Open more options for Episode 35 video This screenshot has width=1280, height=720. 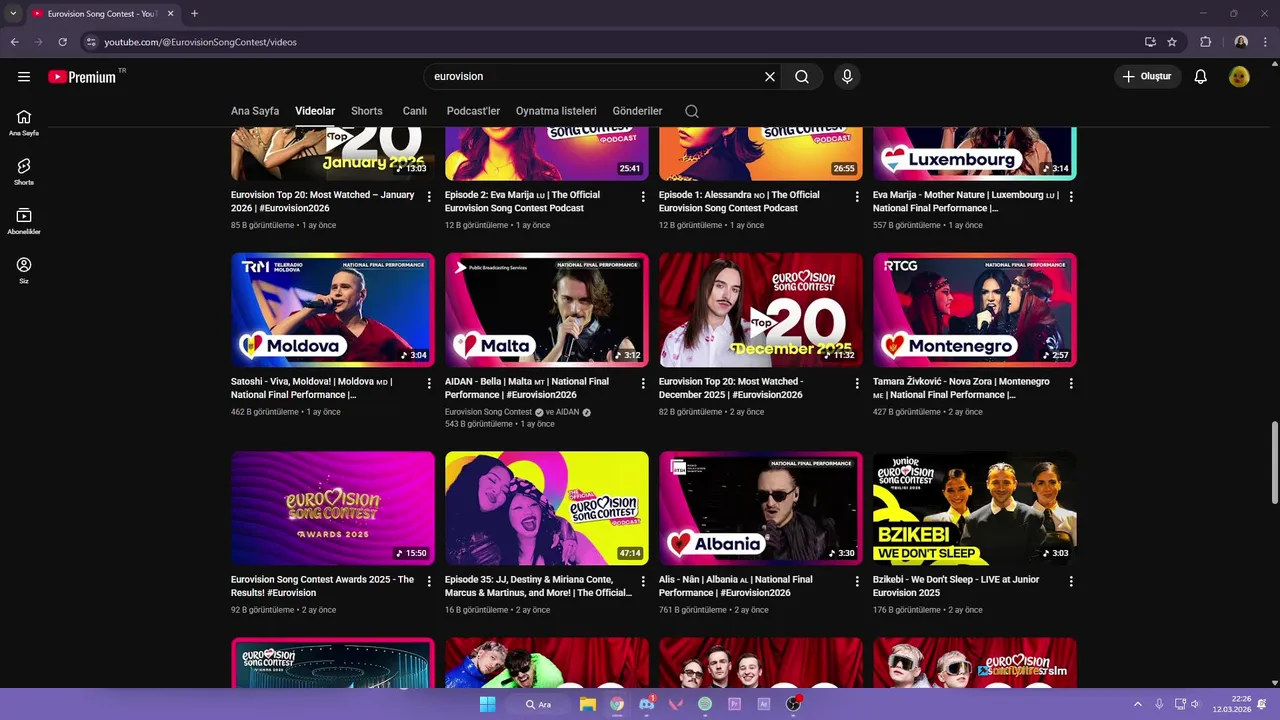click(643, 581)
